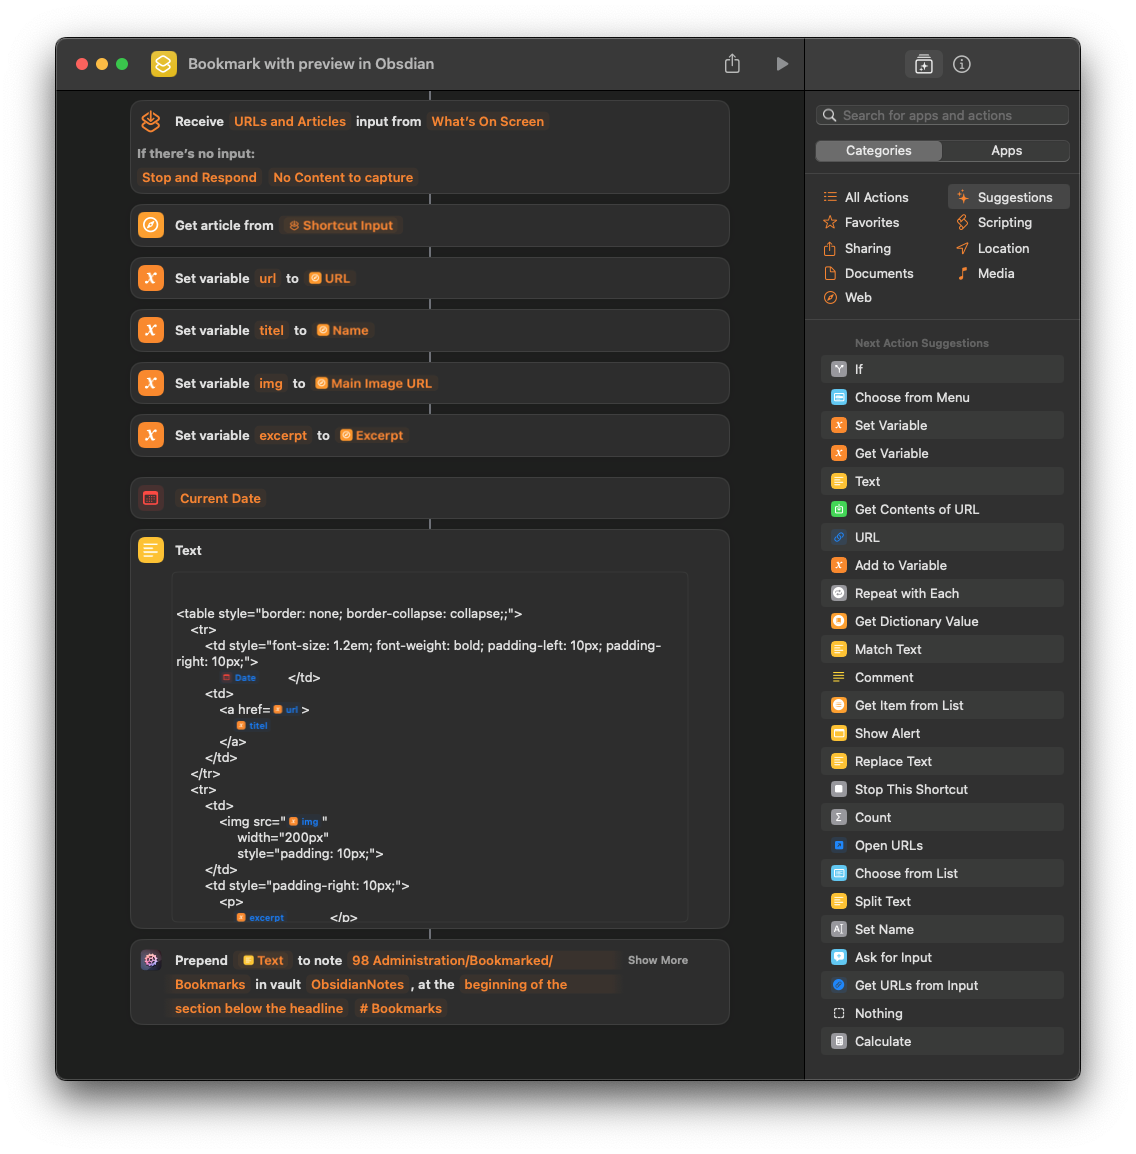Add Get Contents of URL action
1136x1154 pixels.
click(942, 509)
